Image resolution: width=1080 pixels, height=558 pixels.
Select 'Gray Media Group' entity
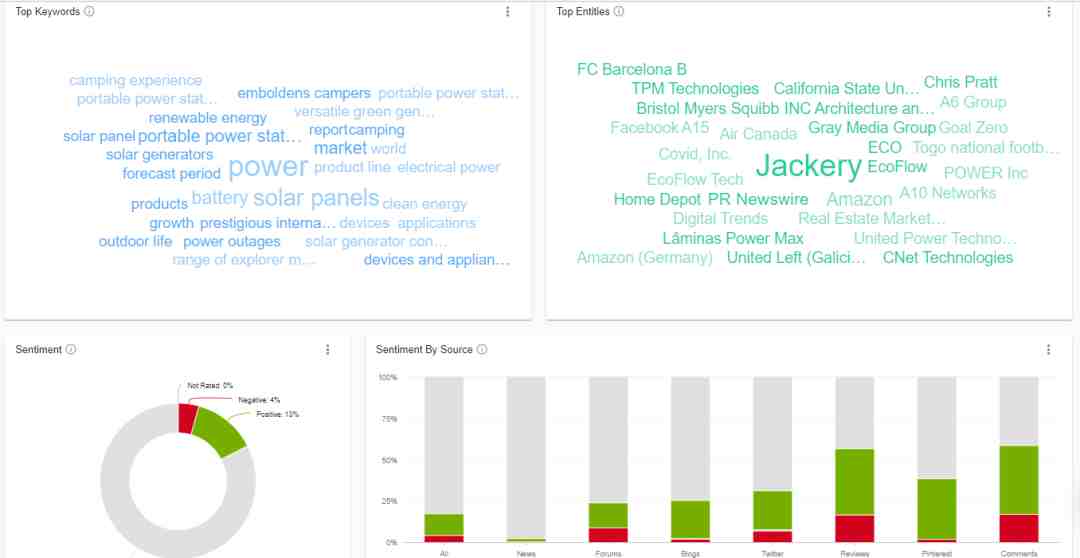tap(872, 127)
